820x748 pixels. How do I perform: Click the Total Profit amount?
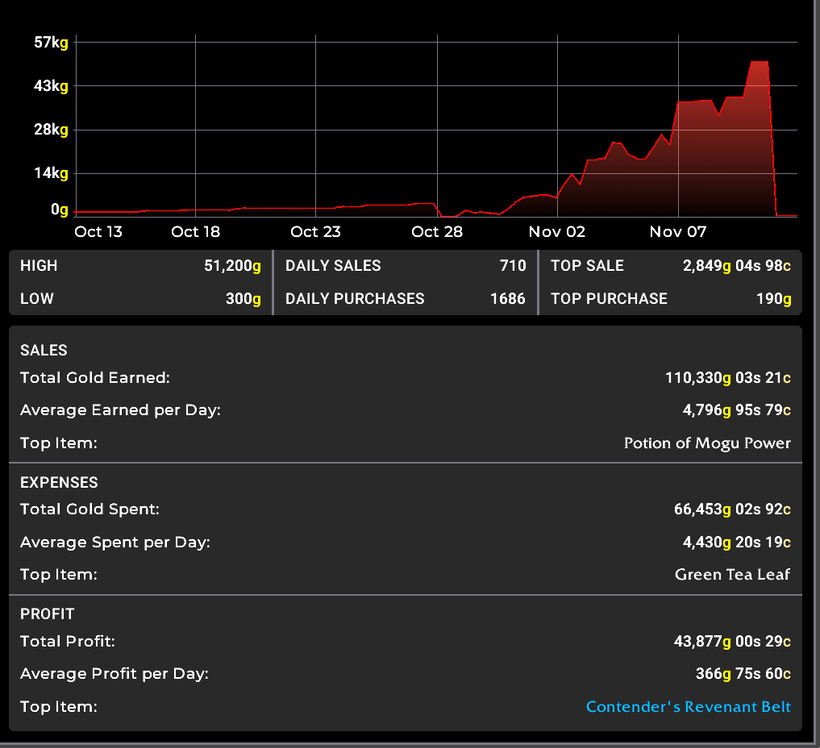[x=732, y=641]
